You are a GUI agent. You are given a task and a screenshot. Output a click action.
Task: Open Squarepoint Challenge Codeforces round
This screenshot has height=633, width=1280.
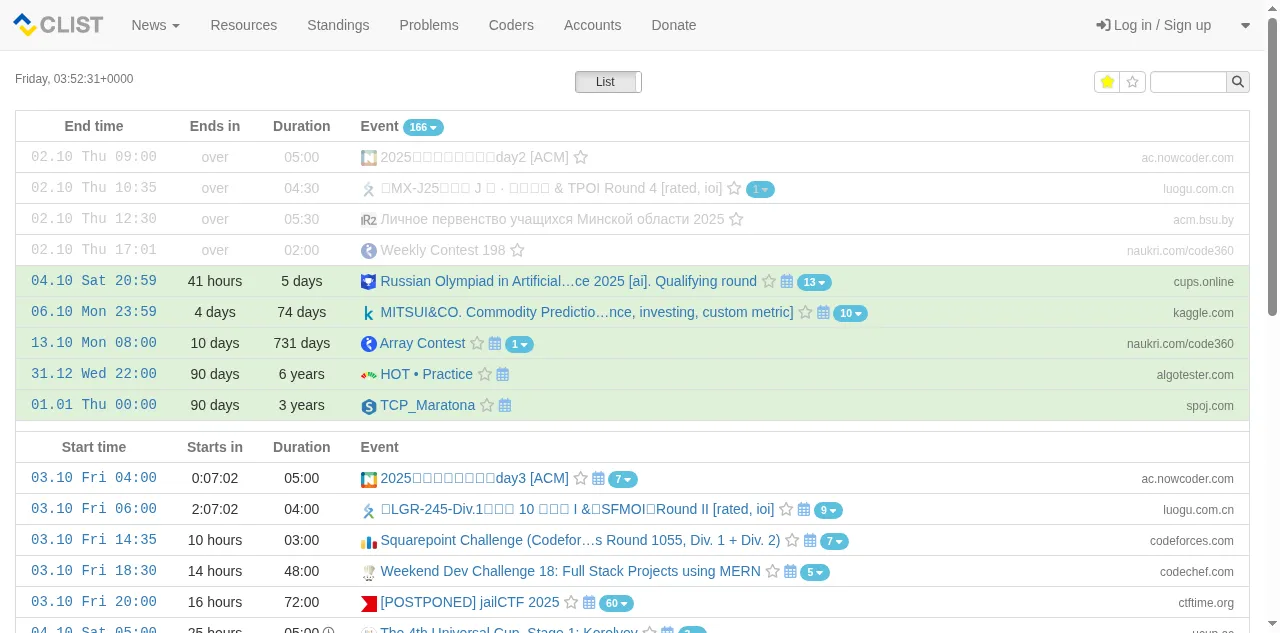click(580, 540)
